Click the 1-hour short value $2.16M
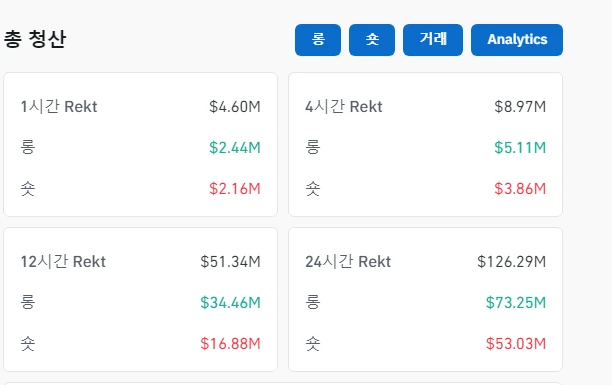Screen dimensions: 612x385 point(235,189)
